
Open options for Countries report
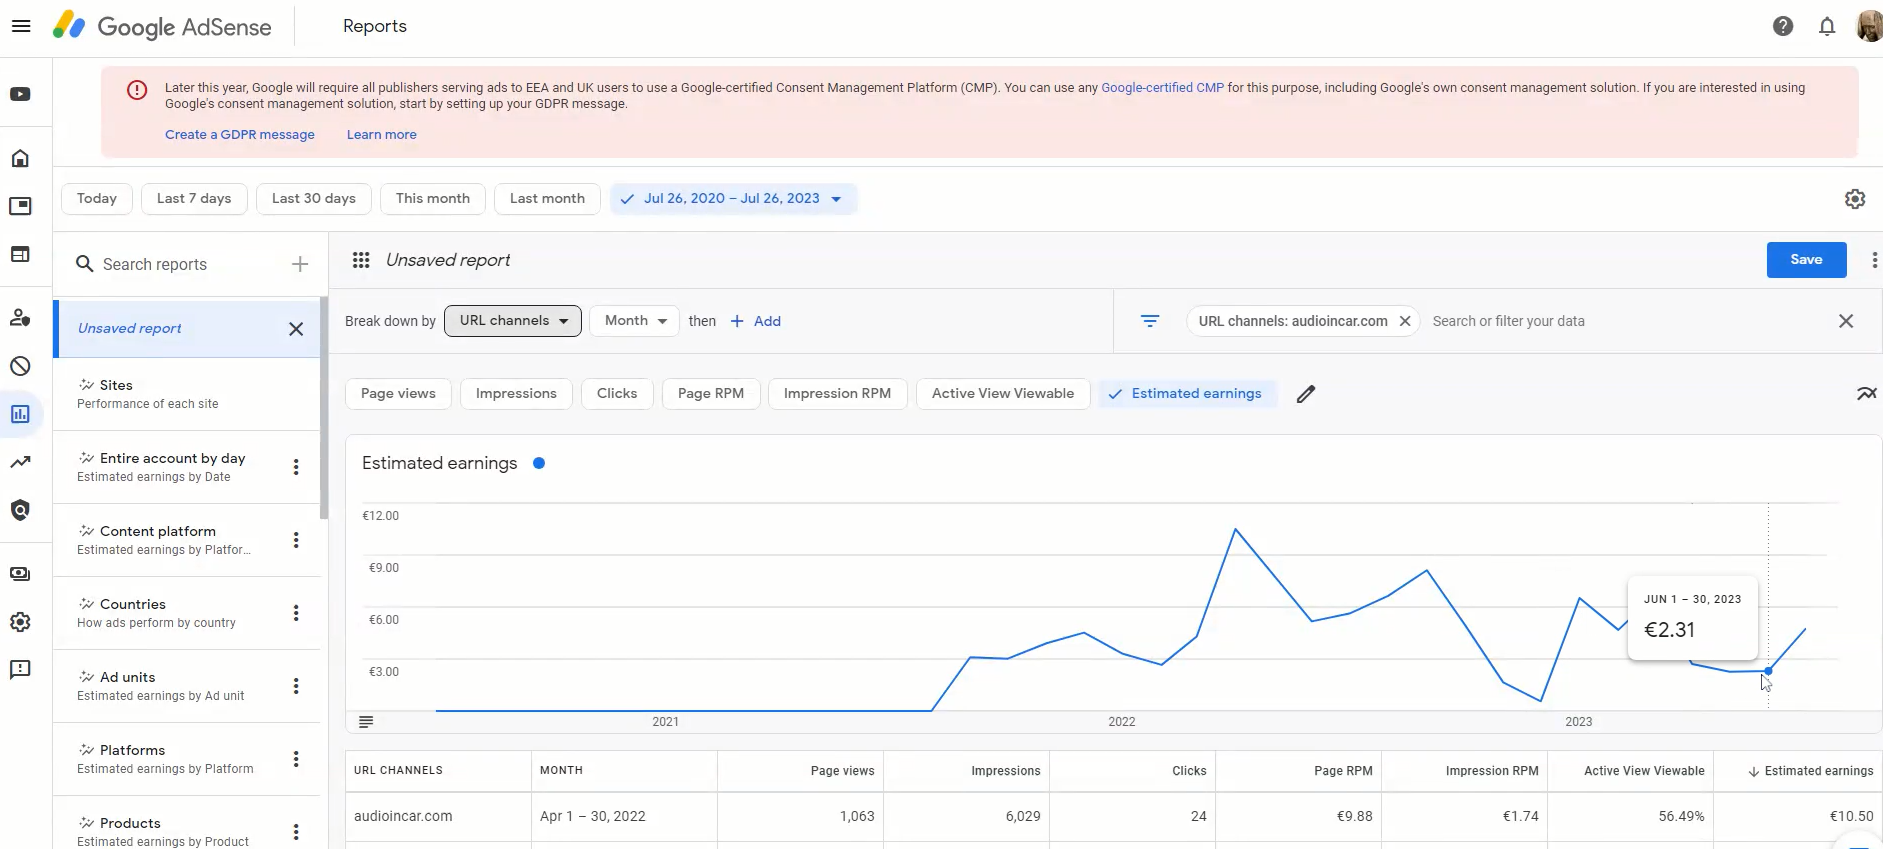296,613
